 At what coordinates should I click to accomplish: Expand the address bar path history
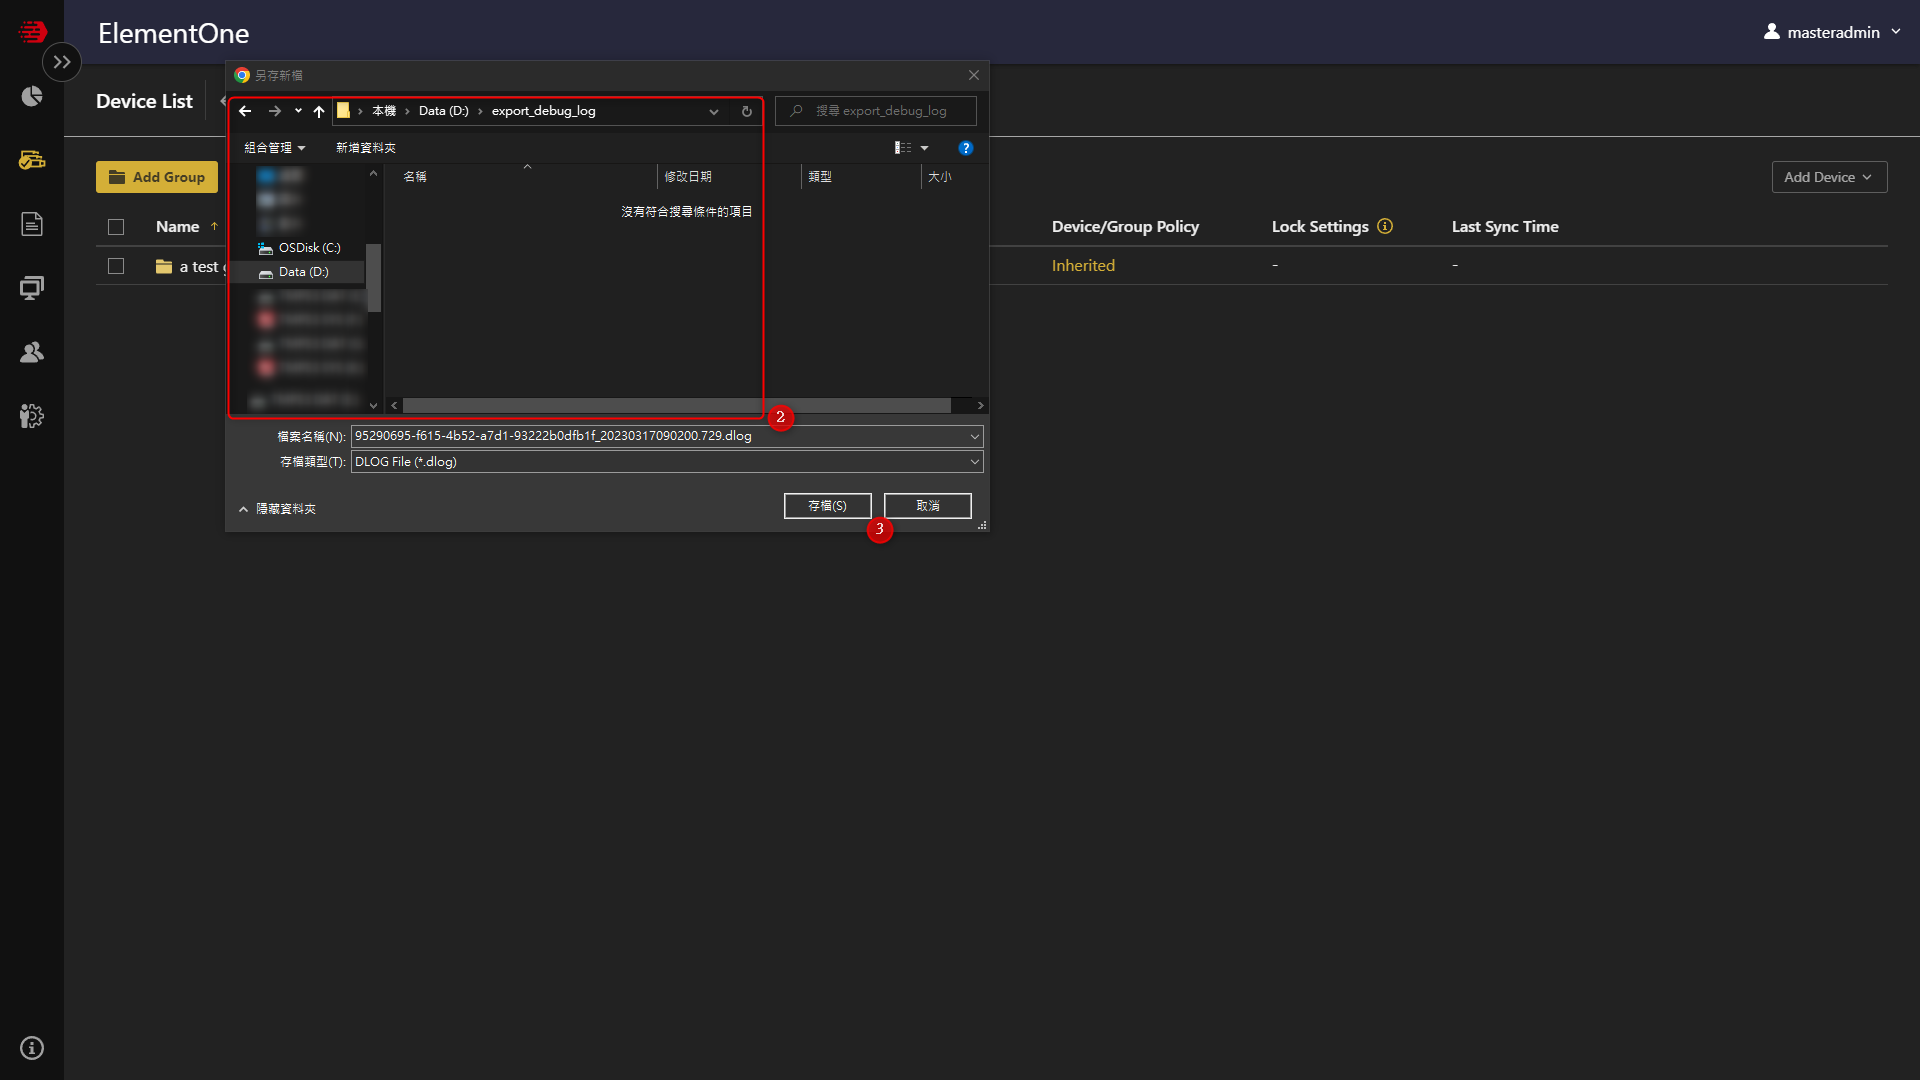pos(714,111)
